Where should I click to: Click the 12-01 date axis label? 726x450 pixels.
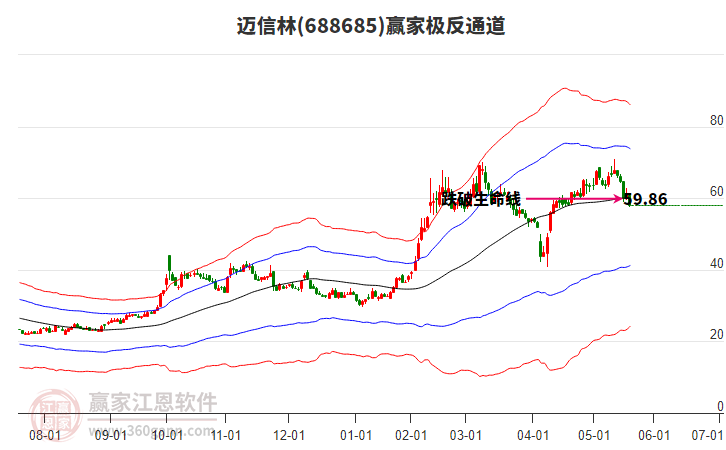click(x=289, y=435)
